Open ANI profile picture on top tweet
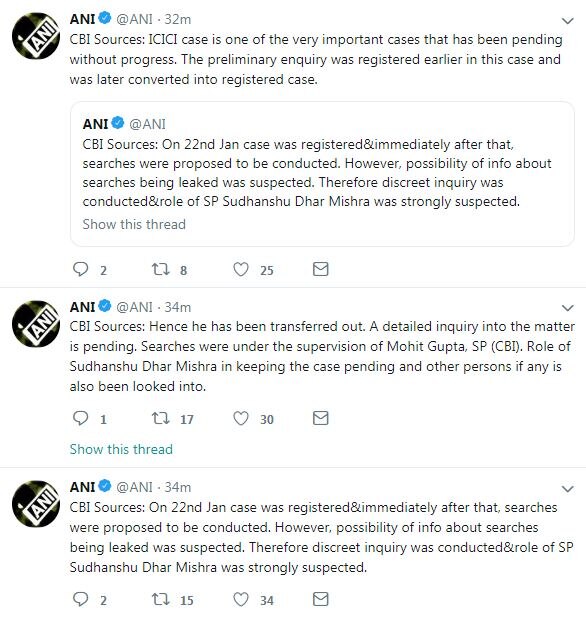 (x=36, y=36)
